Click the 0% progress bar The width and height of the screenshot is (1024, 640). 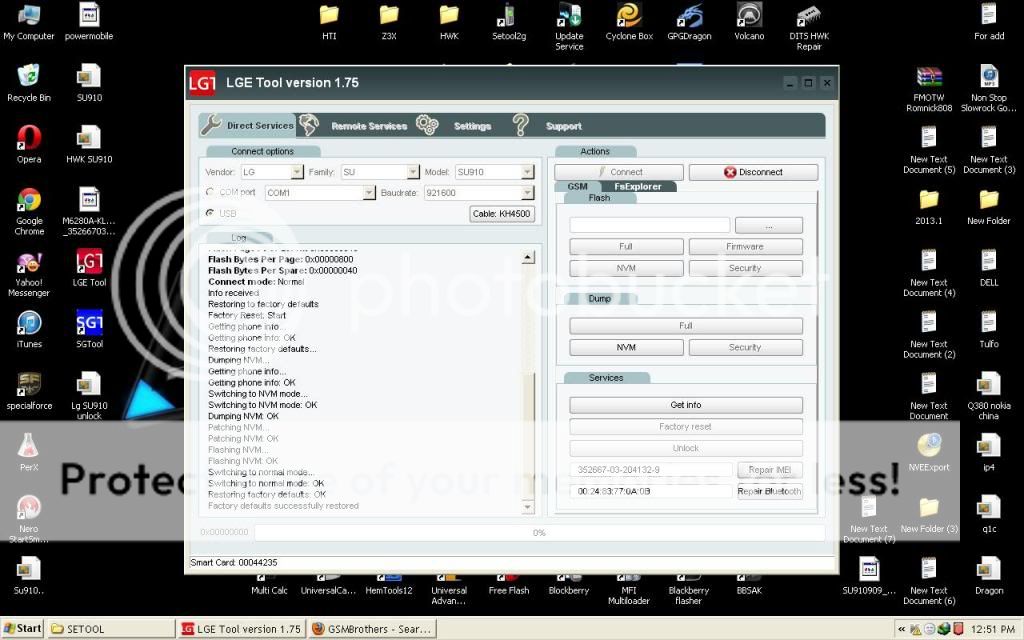click(x=539, y=533)
